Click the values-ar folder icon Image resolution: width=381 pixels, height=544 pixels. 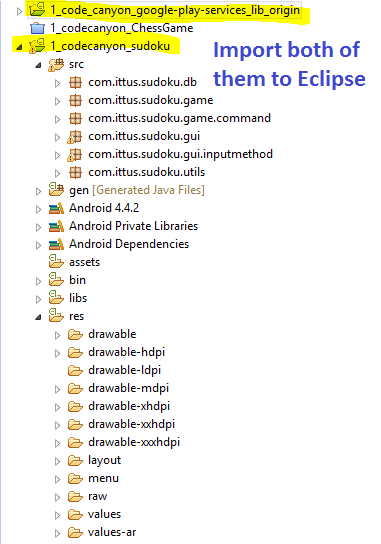tap(75, 533)
